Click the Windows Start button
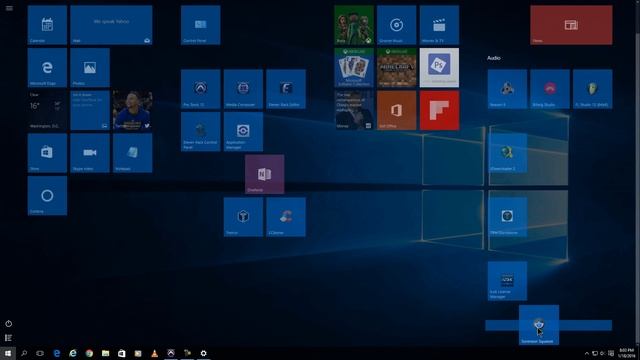The height and width of the screenshot is (360, 640). pyautogui.click(x=8, y=353)
